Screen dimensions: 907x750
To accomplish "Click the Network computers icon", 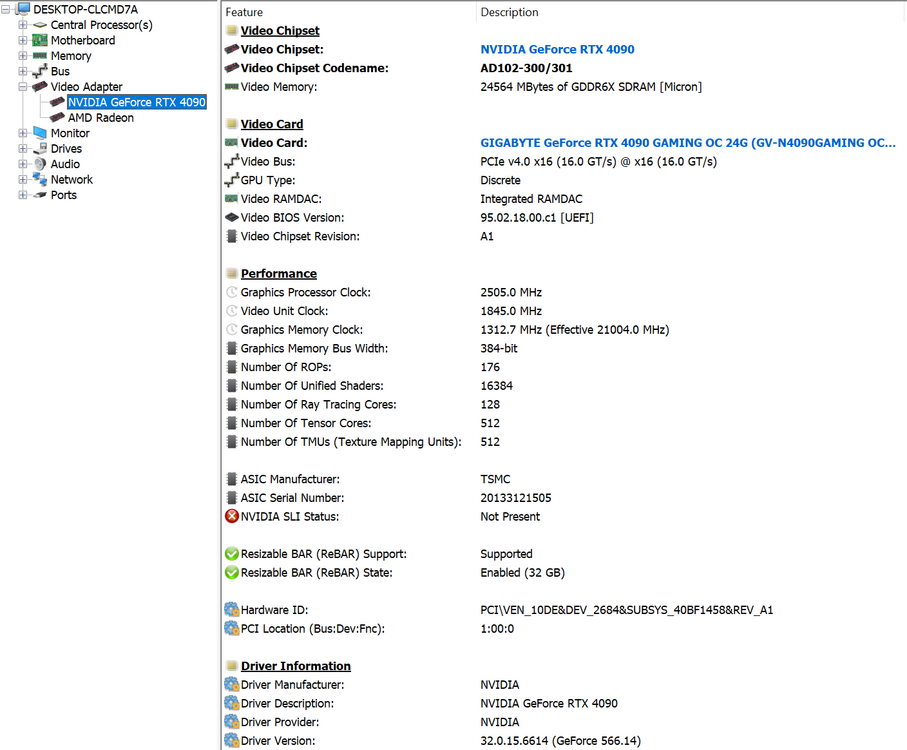I will (40, 179).
